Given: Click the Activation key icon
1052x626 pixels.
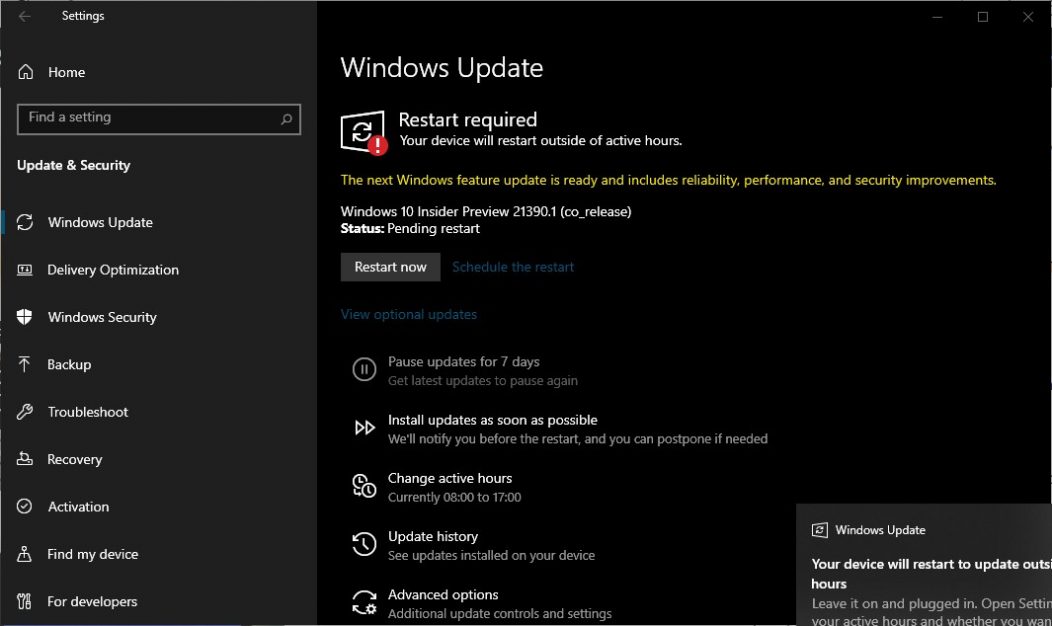Looking at the screenshot, I should pyautogui.click(x=24, y=507).
